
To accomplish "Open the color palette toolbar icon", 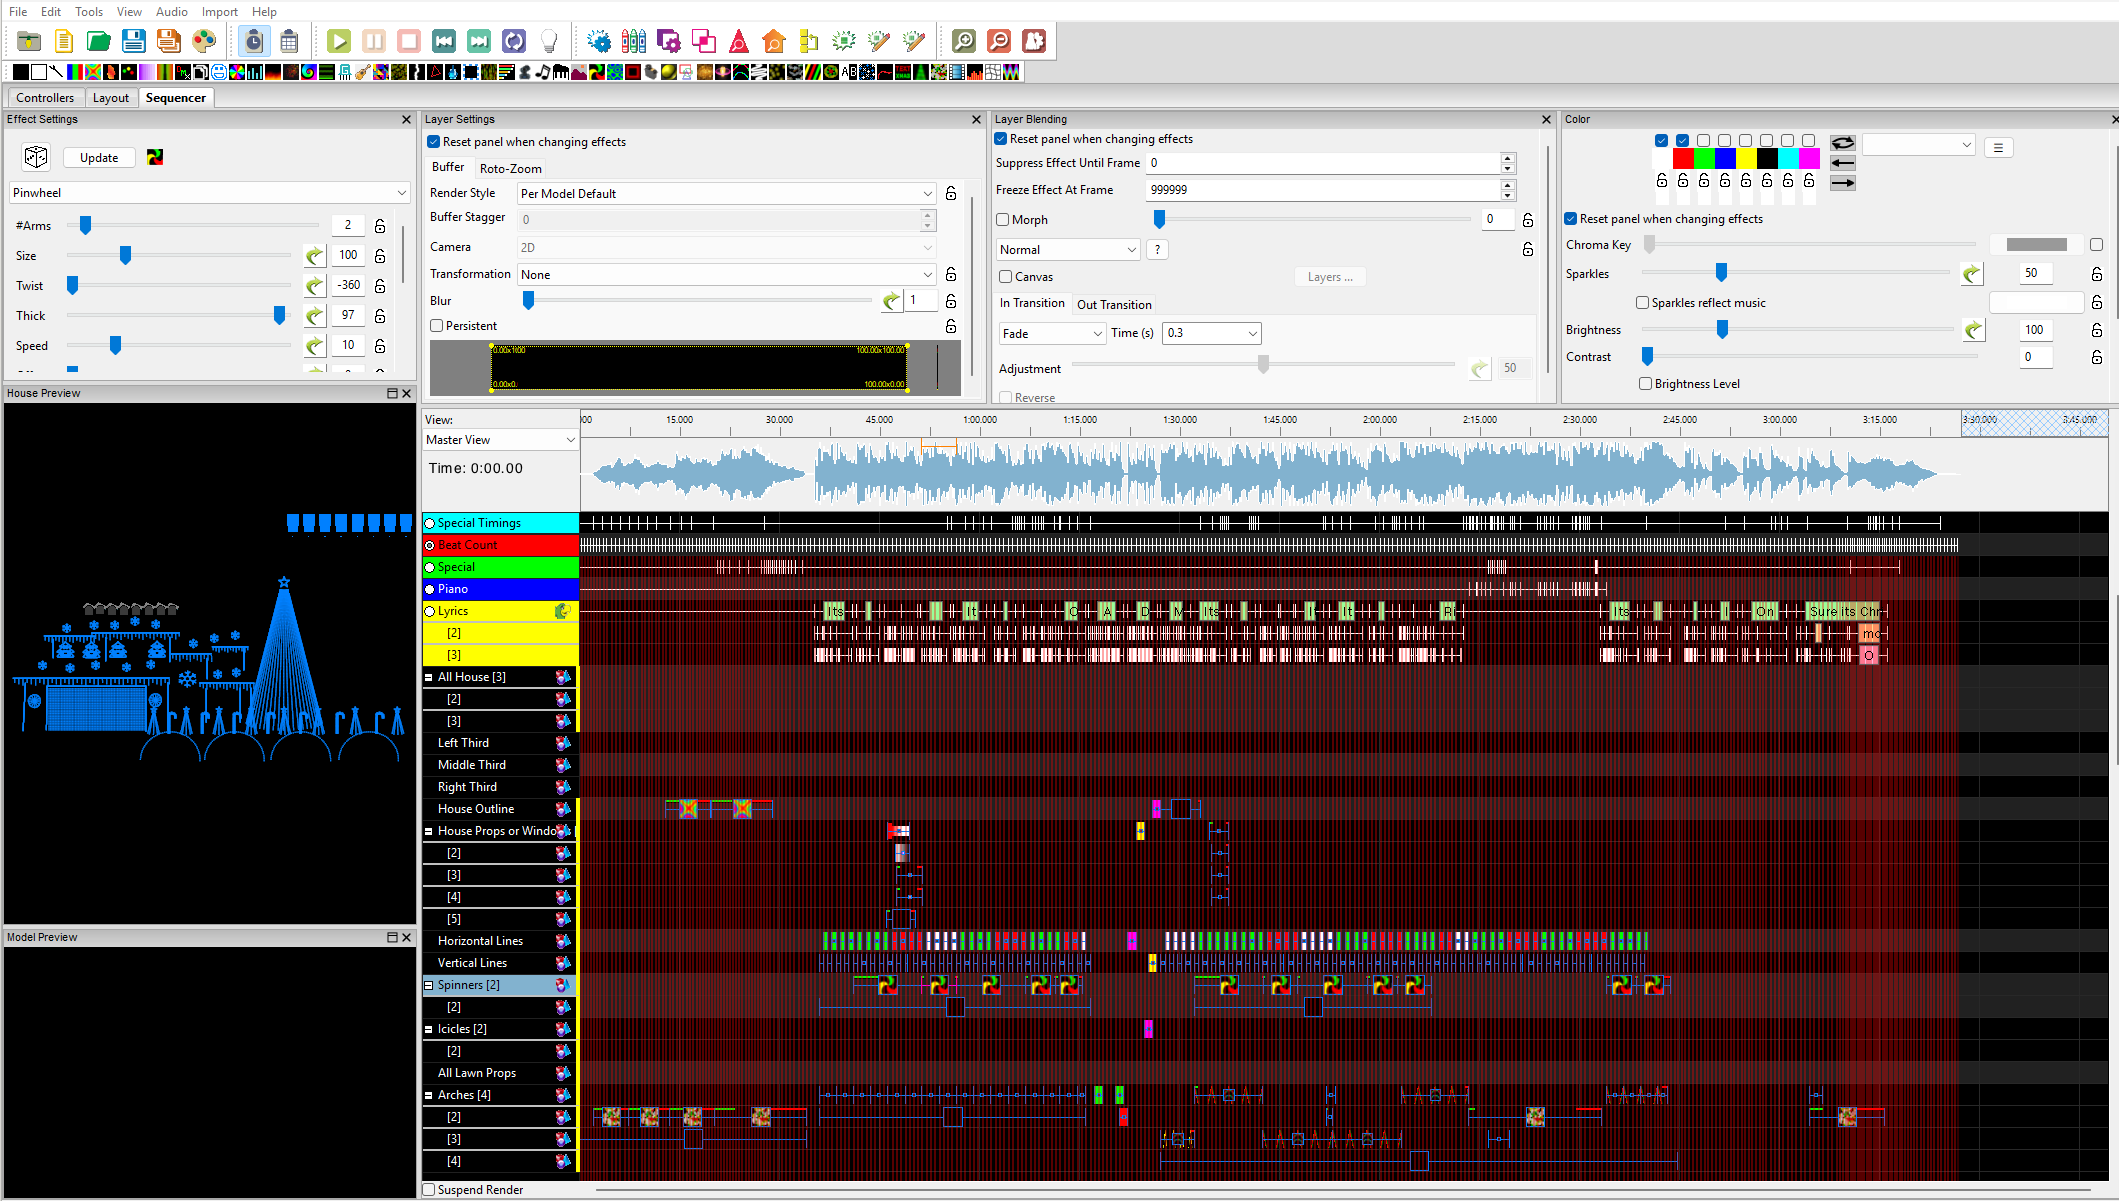I will 204,41.
